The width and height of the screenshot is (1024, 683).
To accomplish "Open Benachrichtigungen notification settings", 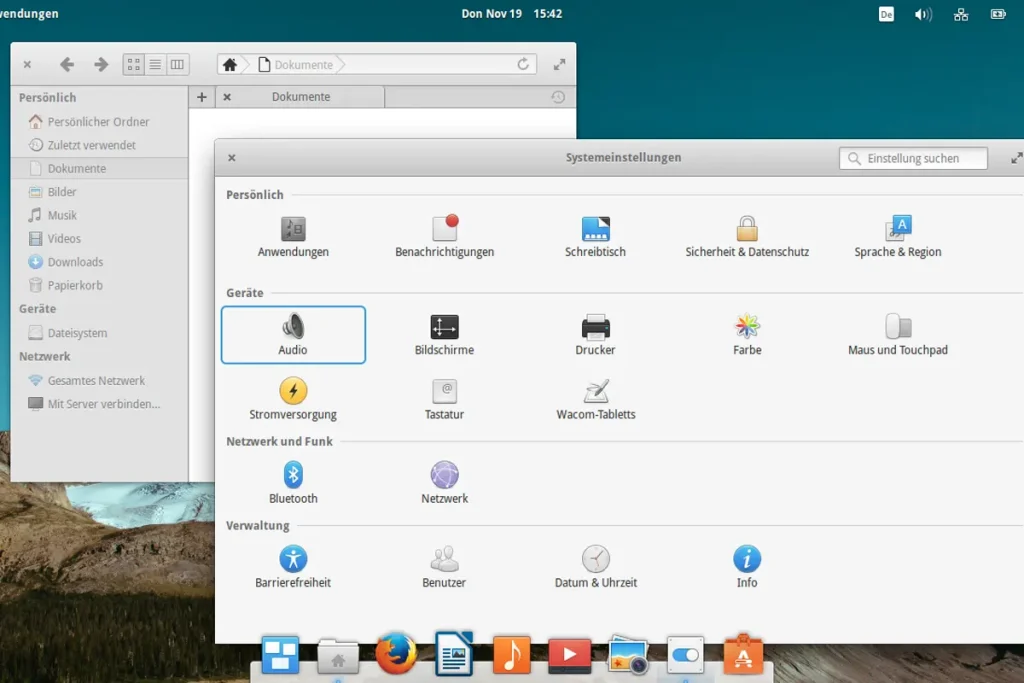I will click(x=444, y=231).
